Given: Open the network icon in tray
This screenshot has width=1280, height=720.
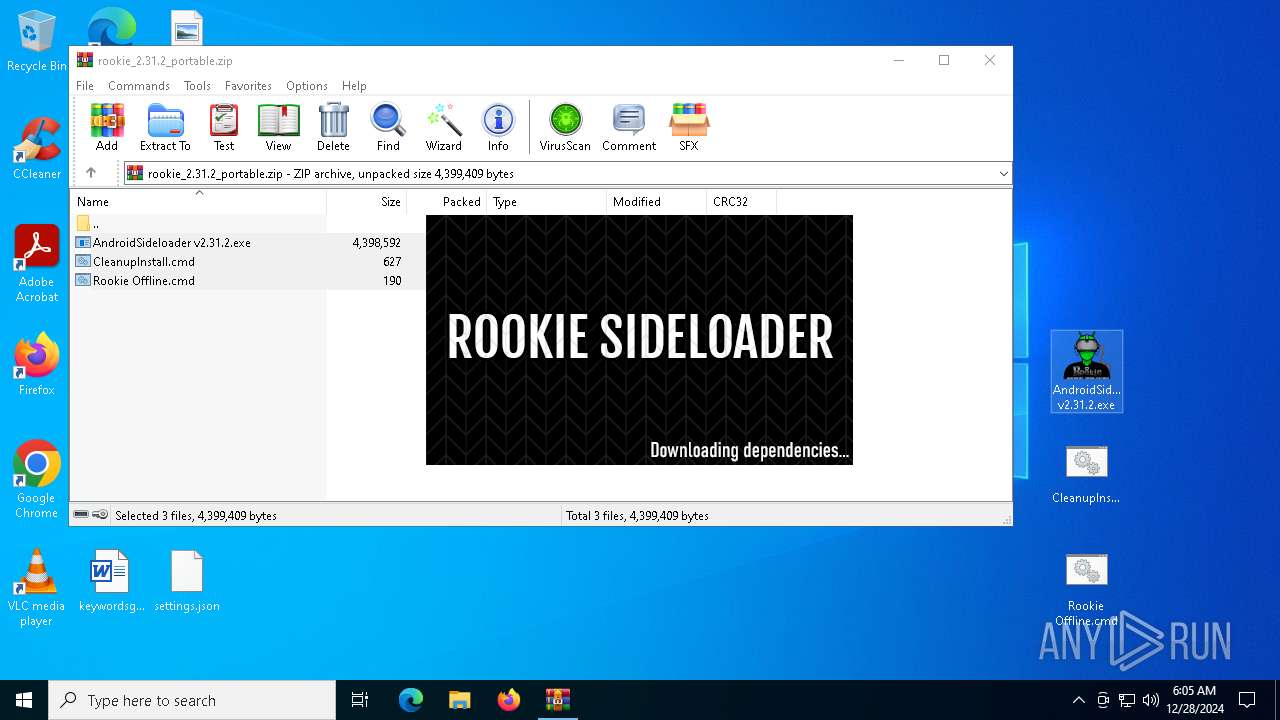Looking at the screenshot, I should tap(1127, 700).
